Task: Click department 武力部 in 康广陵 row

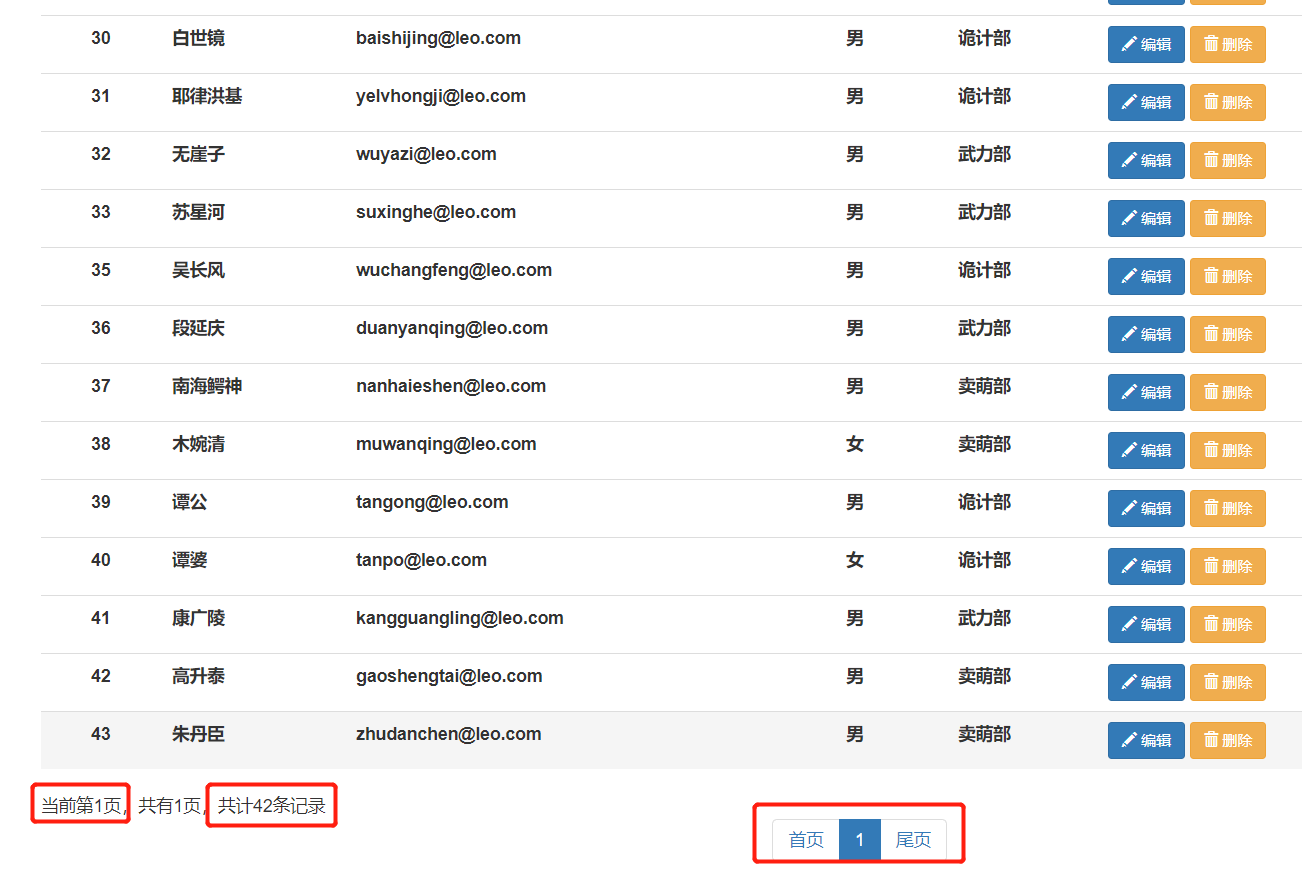Action: pyautogui.click(x=984, y=618)
